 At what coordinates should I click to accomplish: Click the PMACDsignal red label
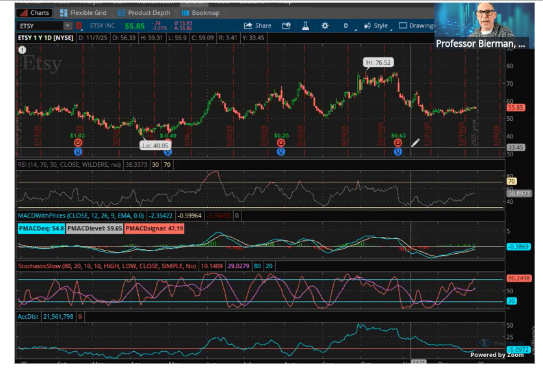pyautogui.click(x=154, y=229)
